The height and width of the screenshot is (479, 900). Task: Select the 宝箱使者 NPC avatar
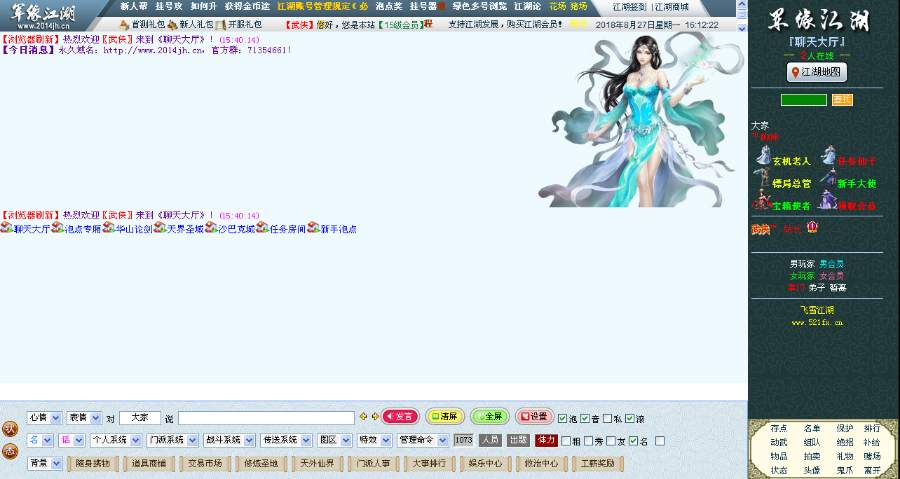point(762,200)
